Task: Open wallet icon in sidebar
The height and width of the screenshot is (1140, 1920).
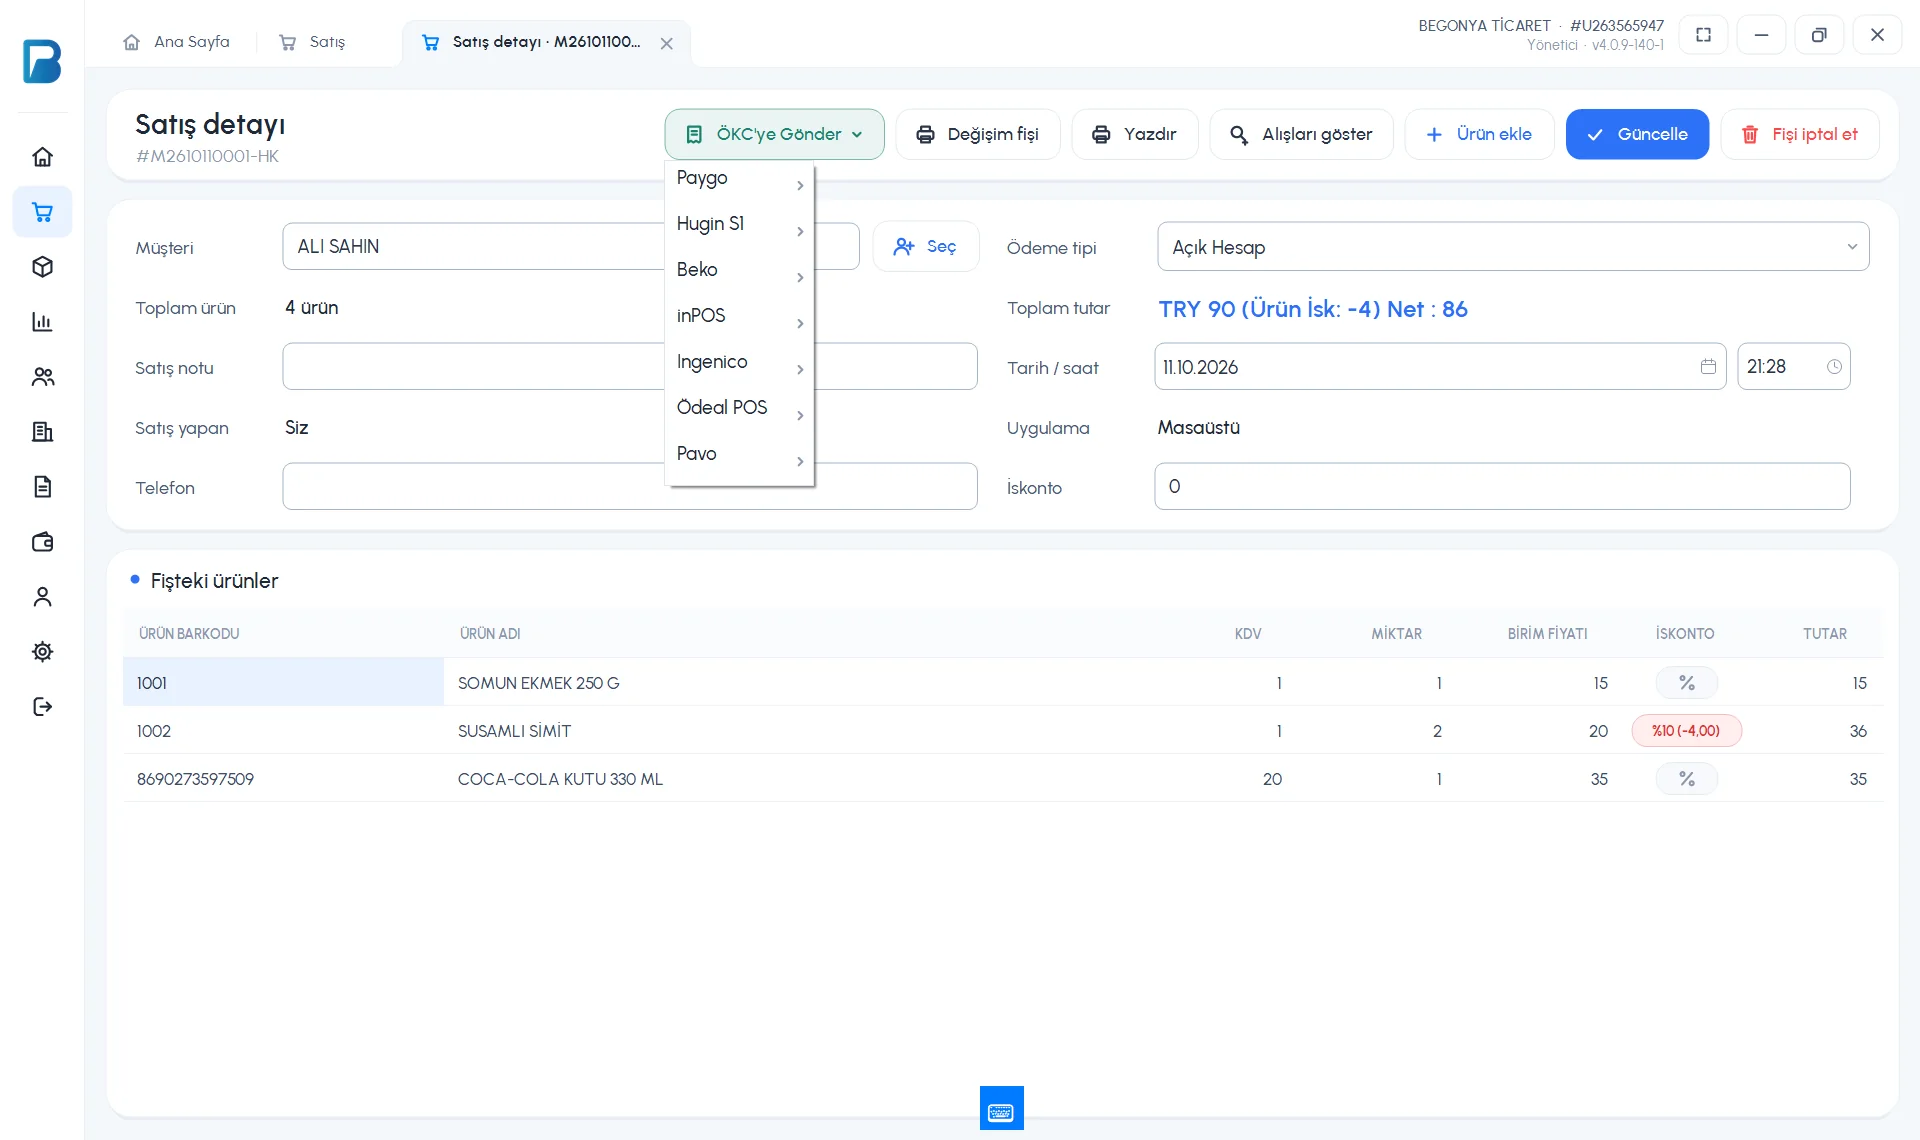Action: pos(42,542)
